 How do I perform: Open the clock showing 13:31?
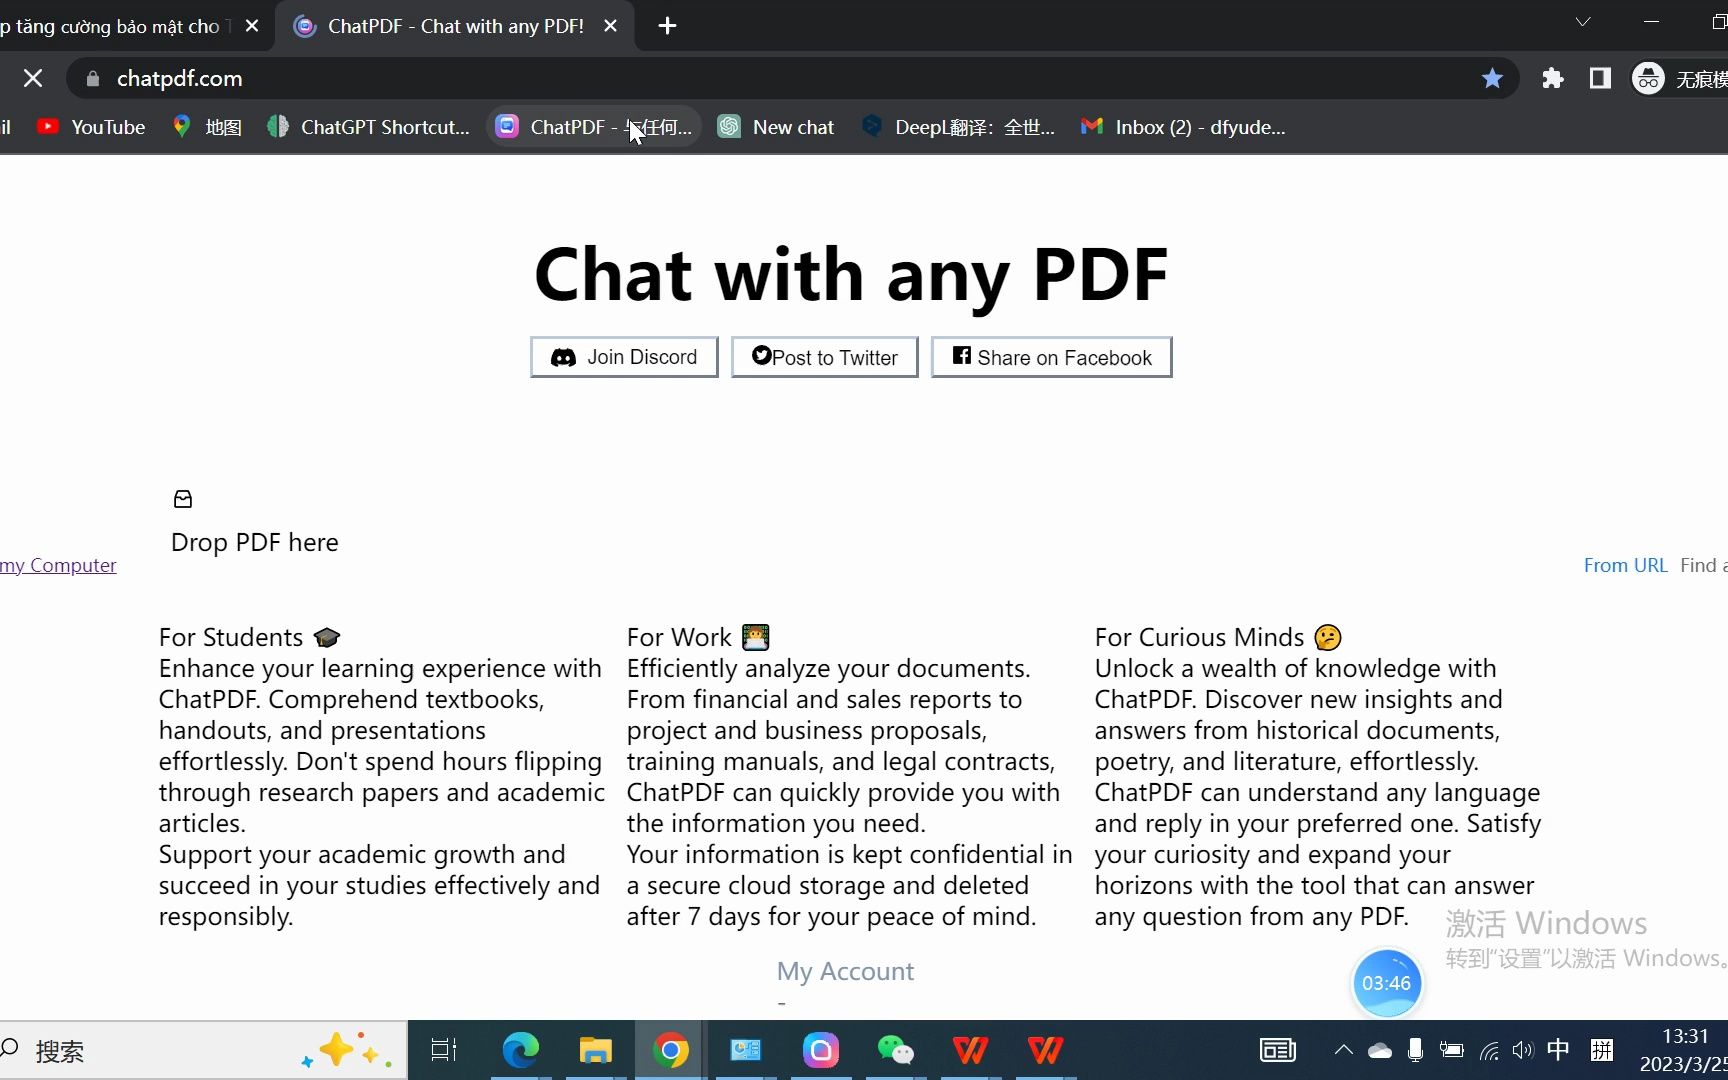1684,1050
